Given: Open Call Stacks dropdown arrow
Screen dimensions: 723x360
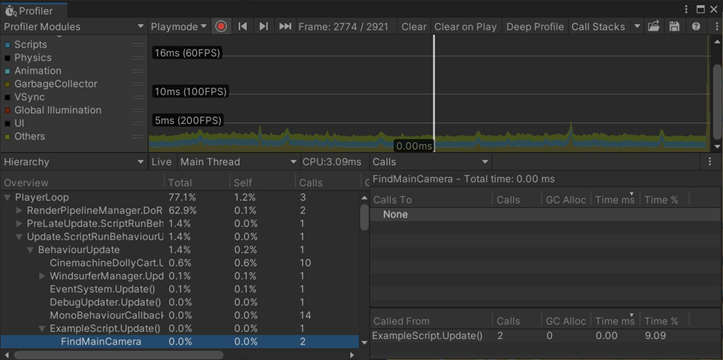Looking at the screenshot, I should click(637, 27).
